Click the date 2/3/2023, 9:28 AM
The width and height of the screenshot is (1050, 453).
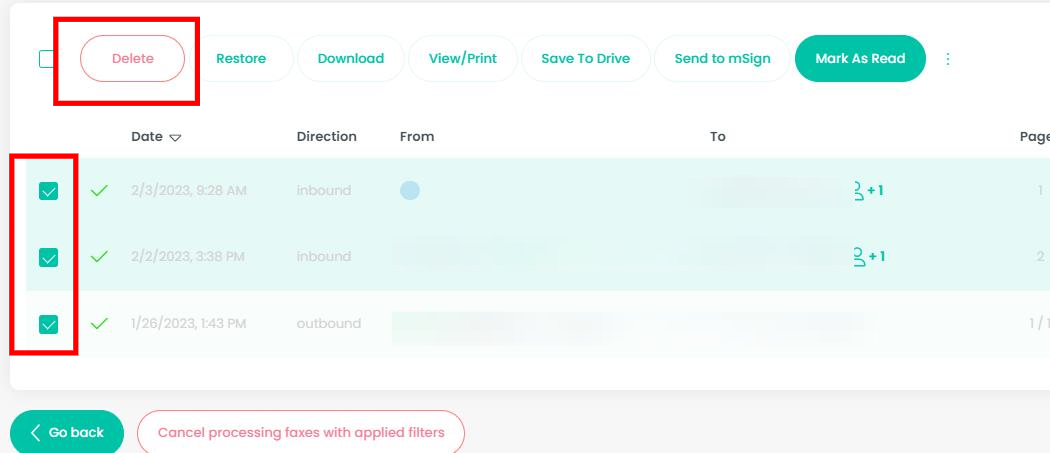click(x=189, y=191)
